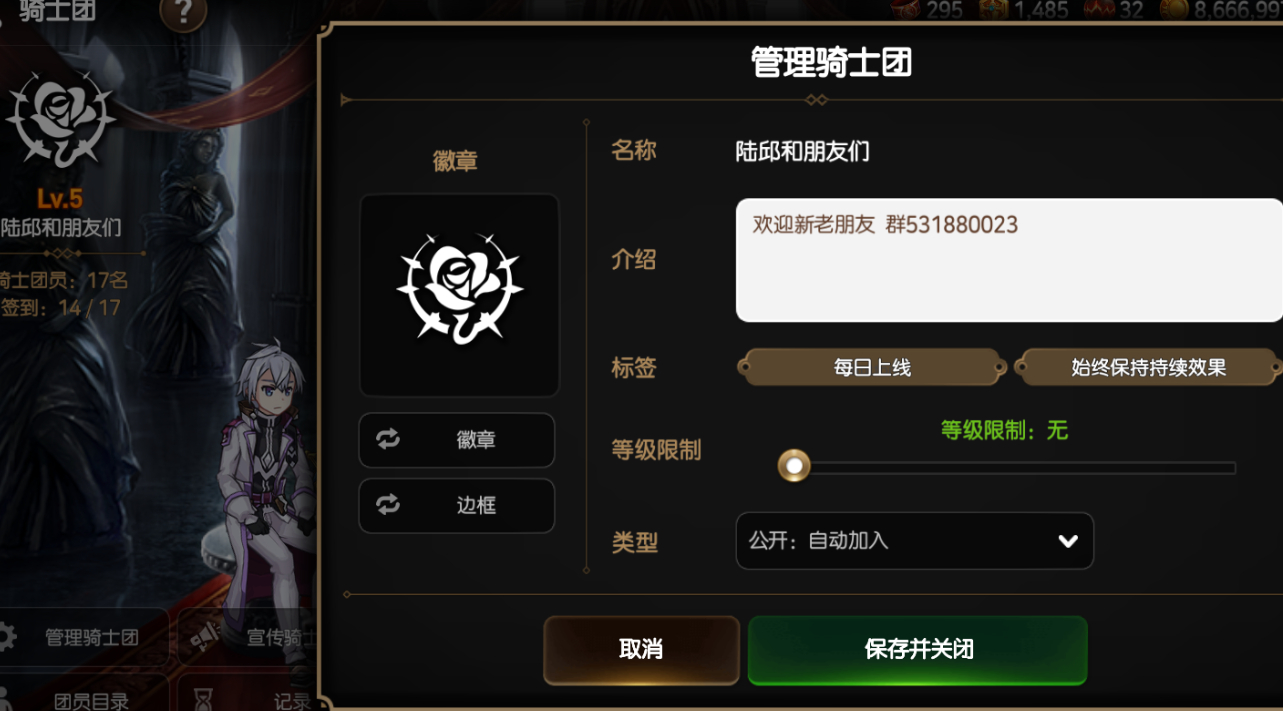Click the chevron arrow of the type dropdown
The height and width of the screenshot is (711, 1283).
coord(1067,541)
